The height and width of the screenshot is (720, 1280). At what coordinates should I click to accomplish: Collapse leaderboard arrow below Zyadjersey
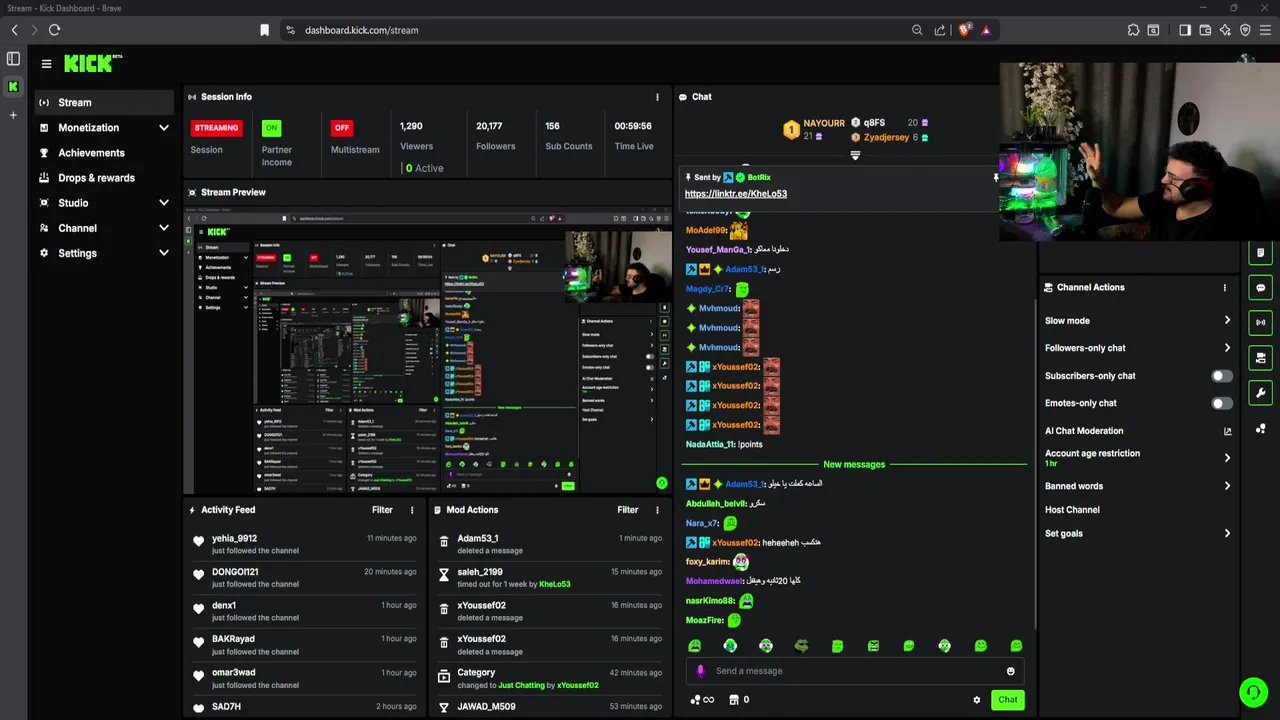[x=855, y=155]
